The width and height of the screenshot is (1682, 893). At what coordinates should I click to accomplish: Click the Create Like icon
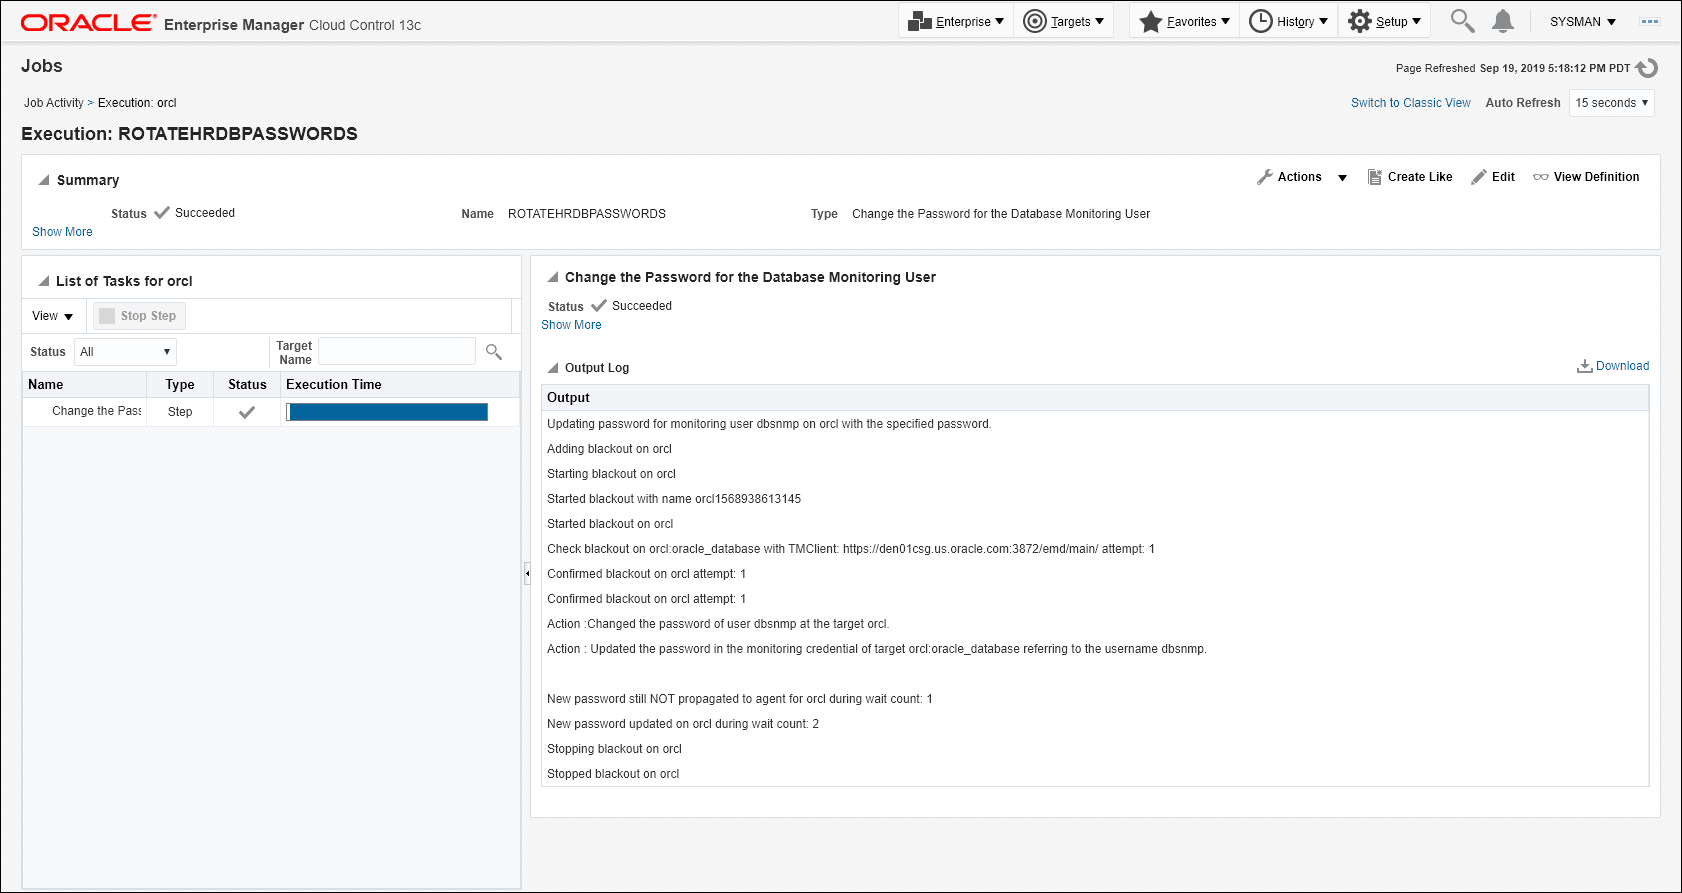click(x=1375, y=177)
